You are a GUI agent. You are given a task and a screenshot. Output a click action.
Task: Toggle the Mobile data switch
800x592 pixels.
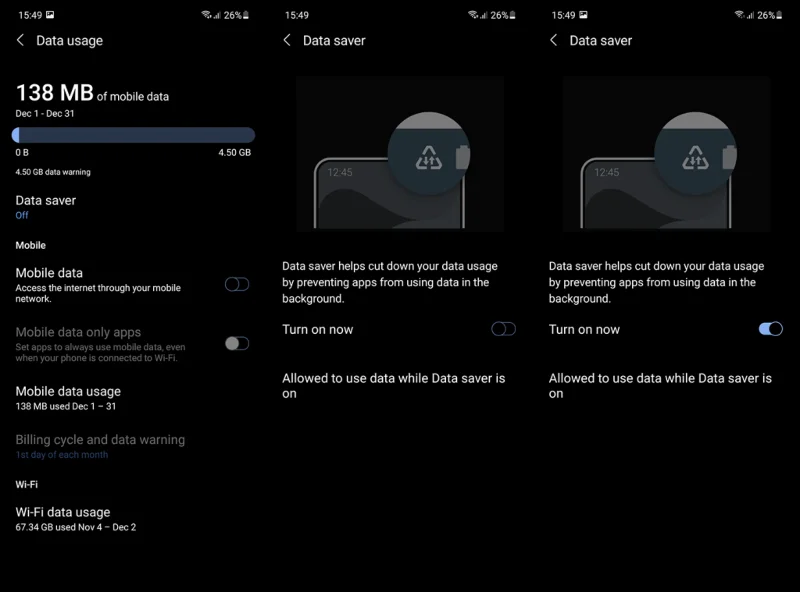tap(237, 284)
